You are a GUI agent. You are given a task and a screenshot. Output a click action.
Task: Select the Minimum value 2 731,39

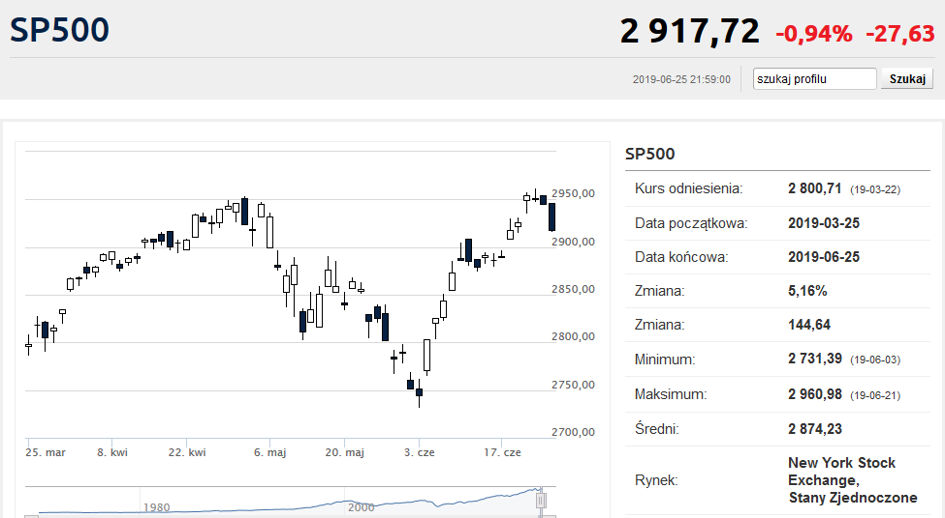point(815,359)
